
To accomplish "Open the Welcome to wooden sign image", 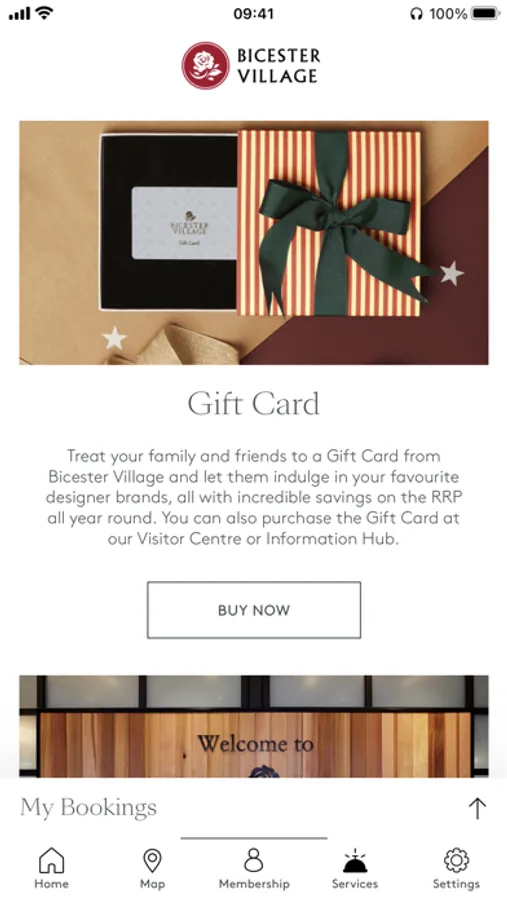I will (254, 726).
